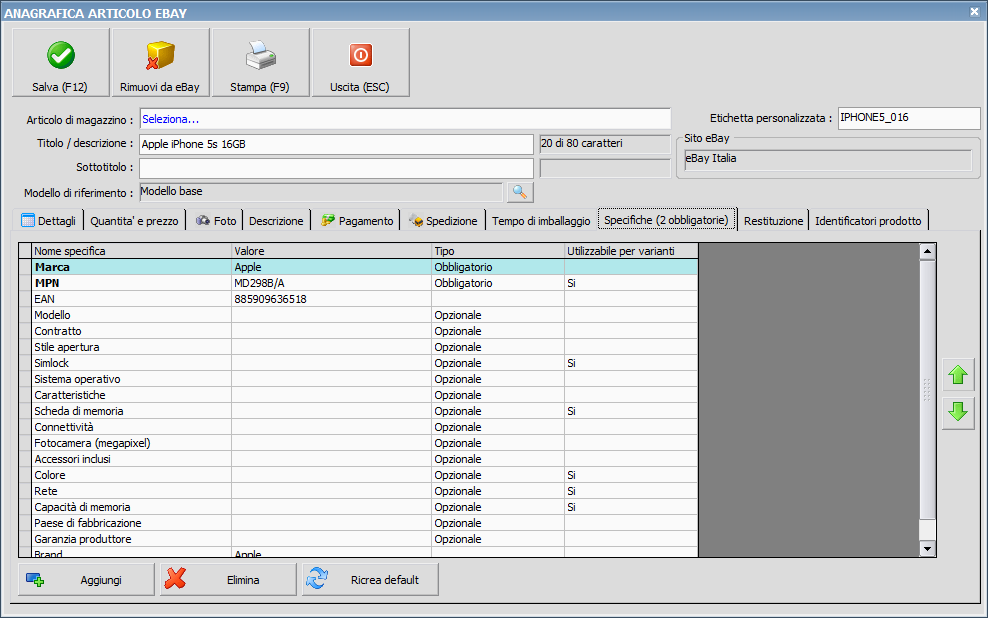Click the Etichetta personalizzata field
Viewport: 988px width, 618px height.
coord(909,118)
